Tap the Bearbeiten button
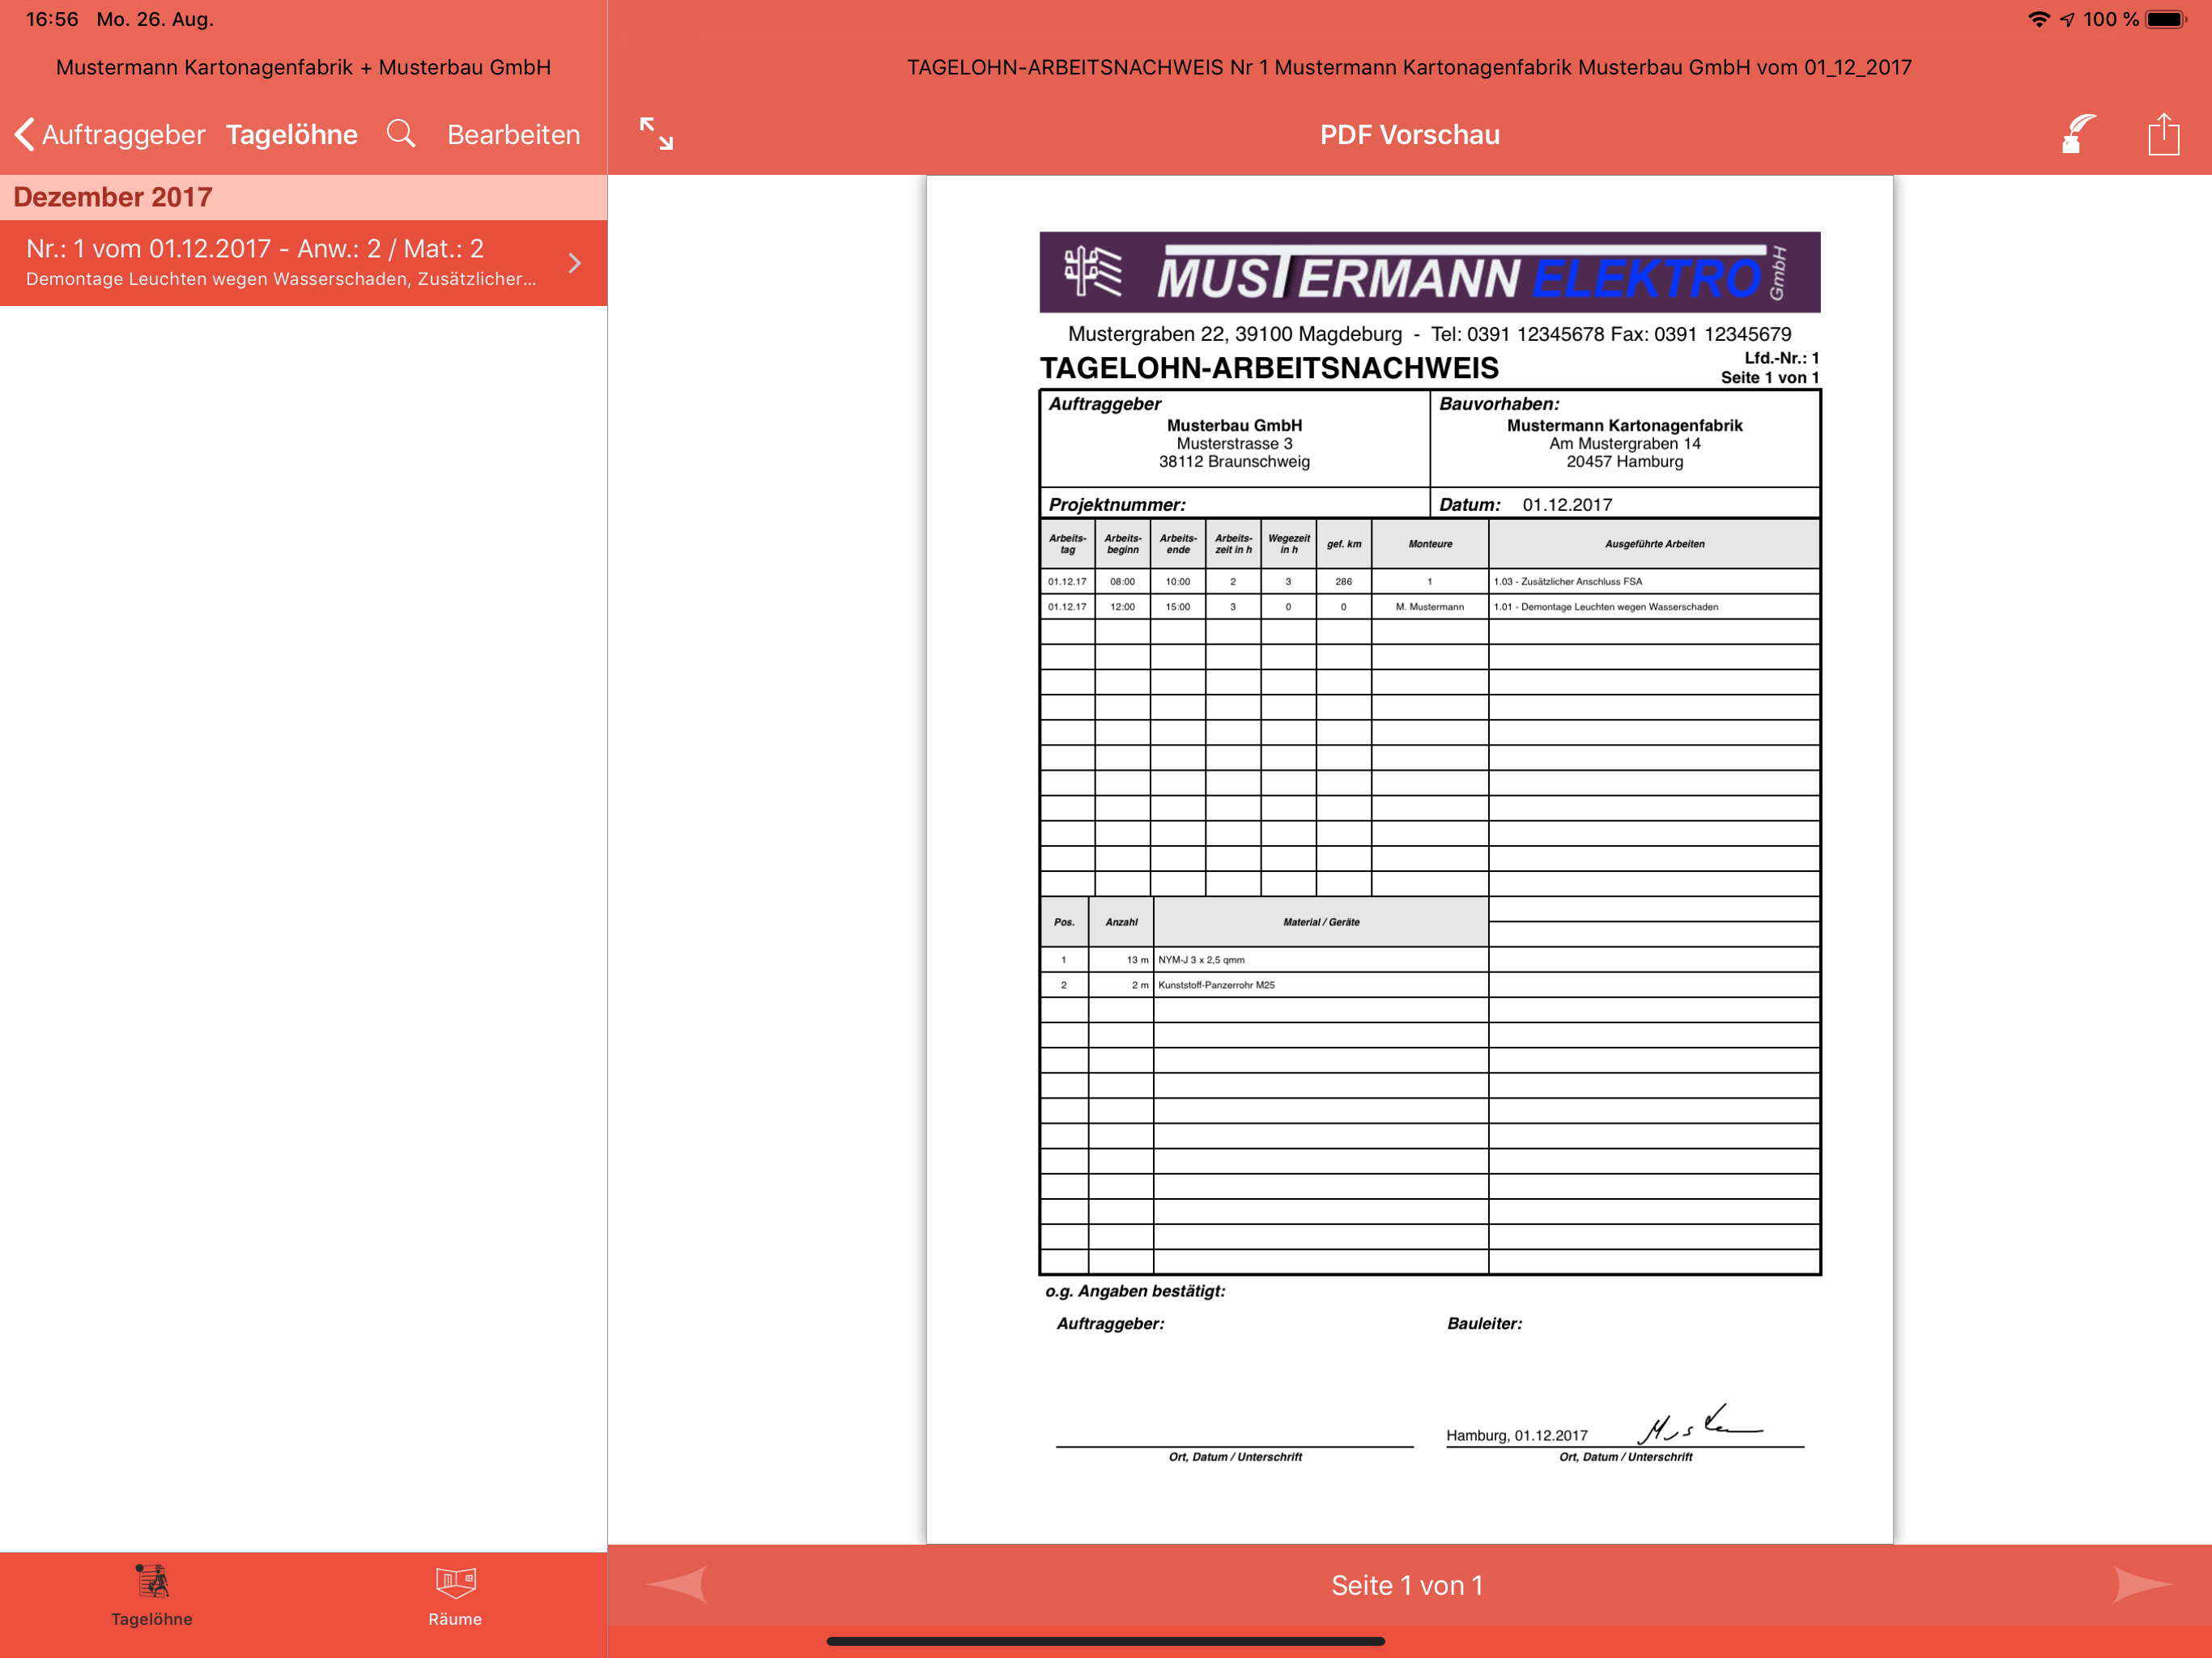The image size is (2212, 1658). pyautogui.click(x=513, y=134)
